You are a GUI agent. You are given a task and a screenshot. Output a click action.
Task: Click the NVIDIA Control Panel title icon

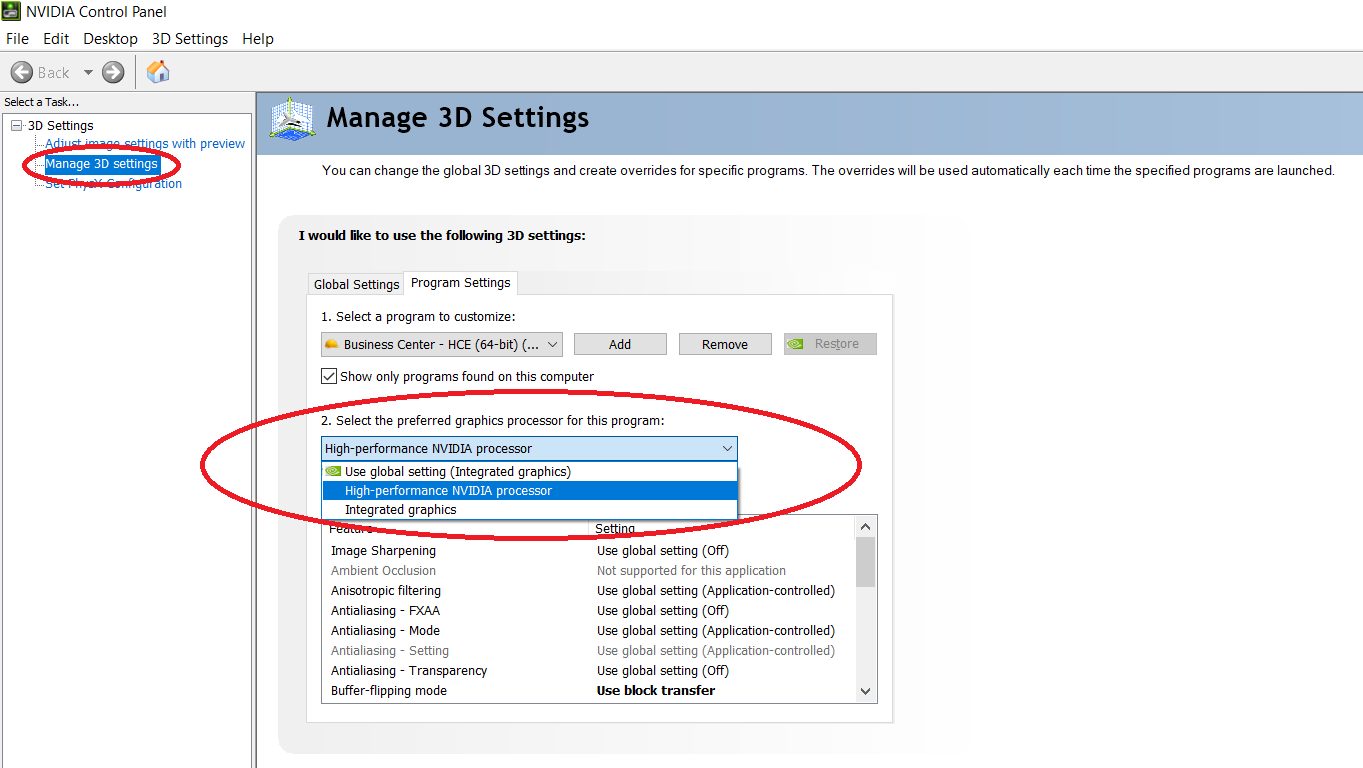tap(11, 12)
